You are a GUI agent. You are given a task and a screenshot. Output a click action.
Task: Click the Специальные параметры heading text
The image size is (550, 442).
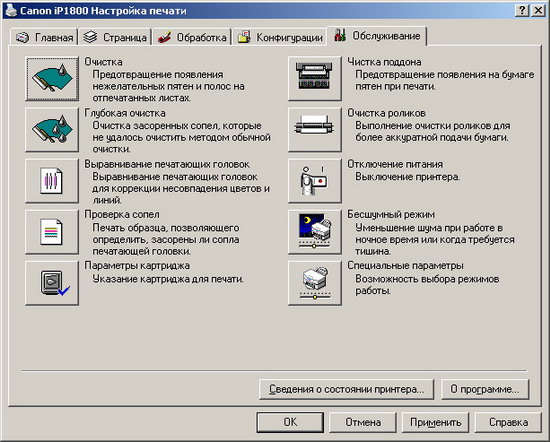[x=405, y=266]
